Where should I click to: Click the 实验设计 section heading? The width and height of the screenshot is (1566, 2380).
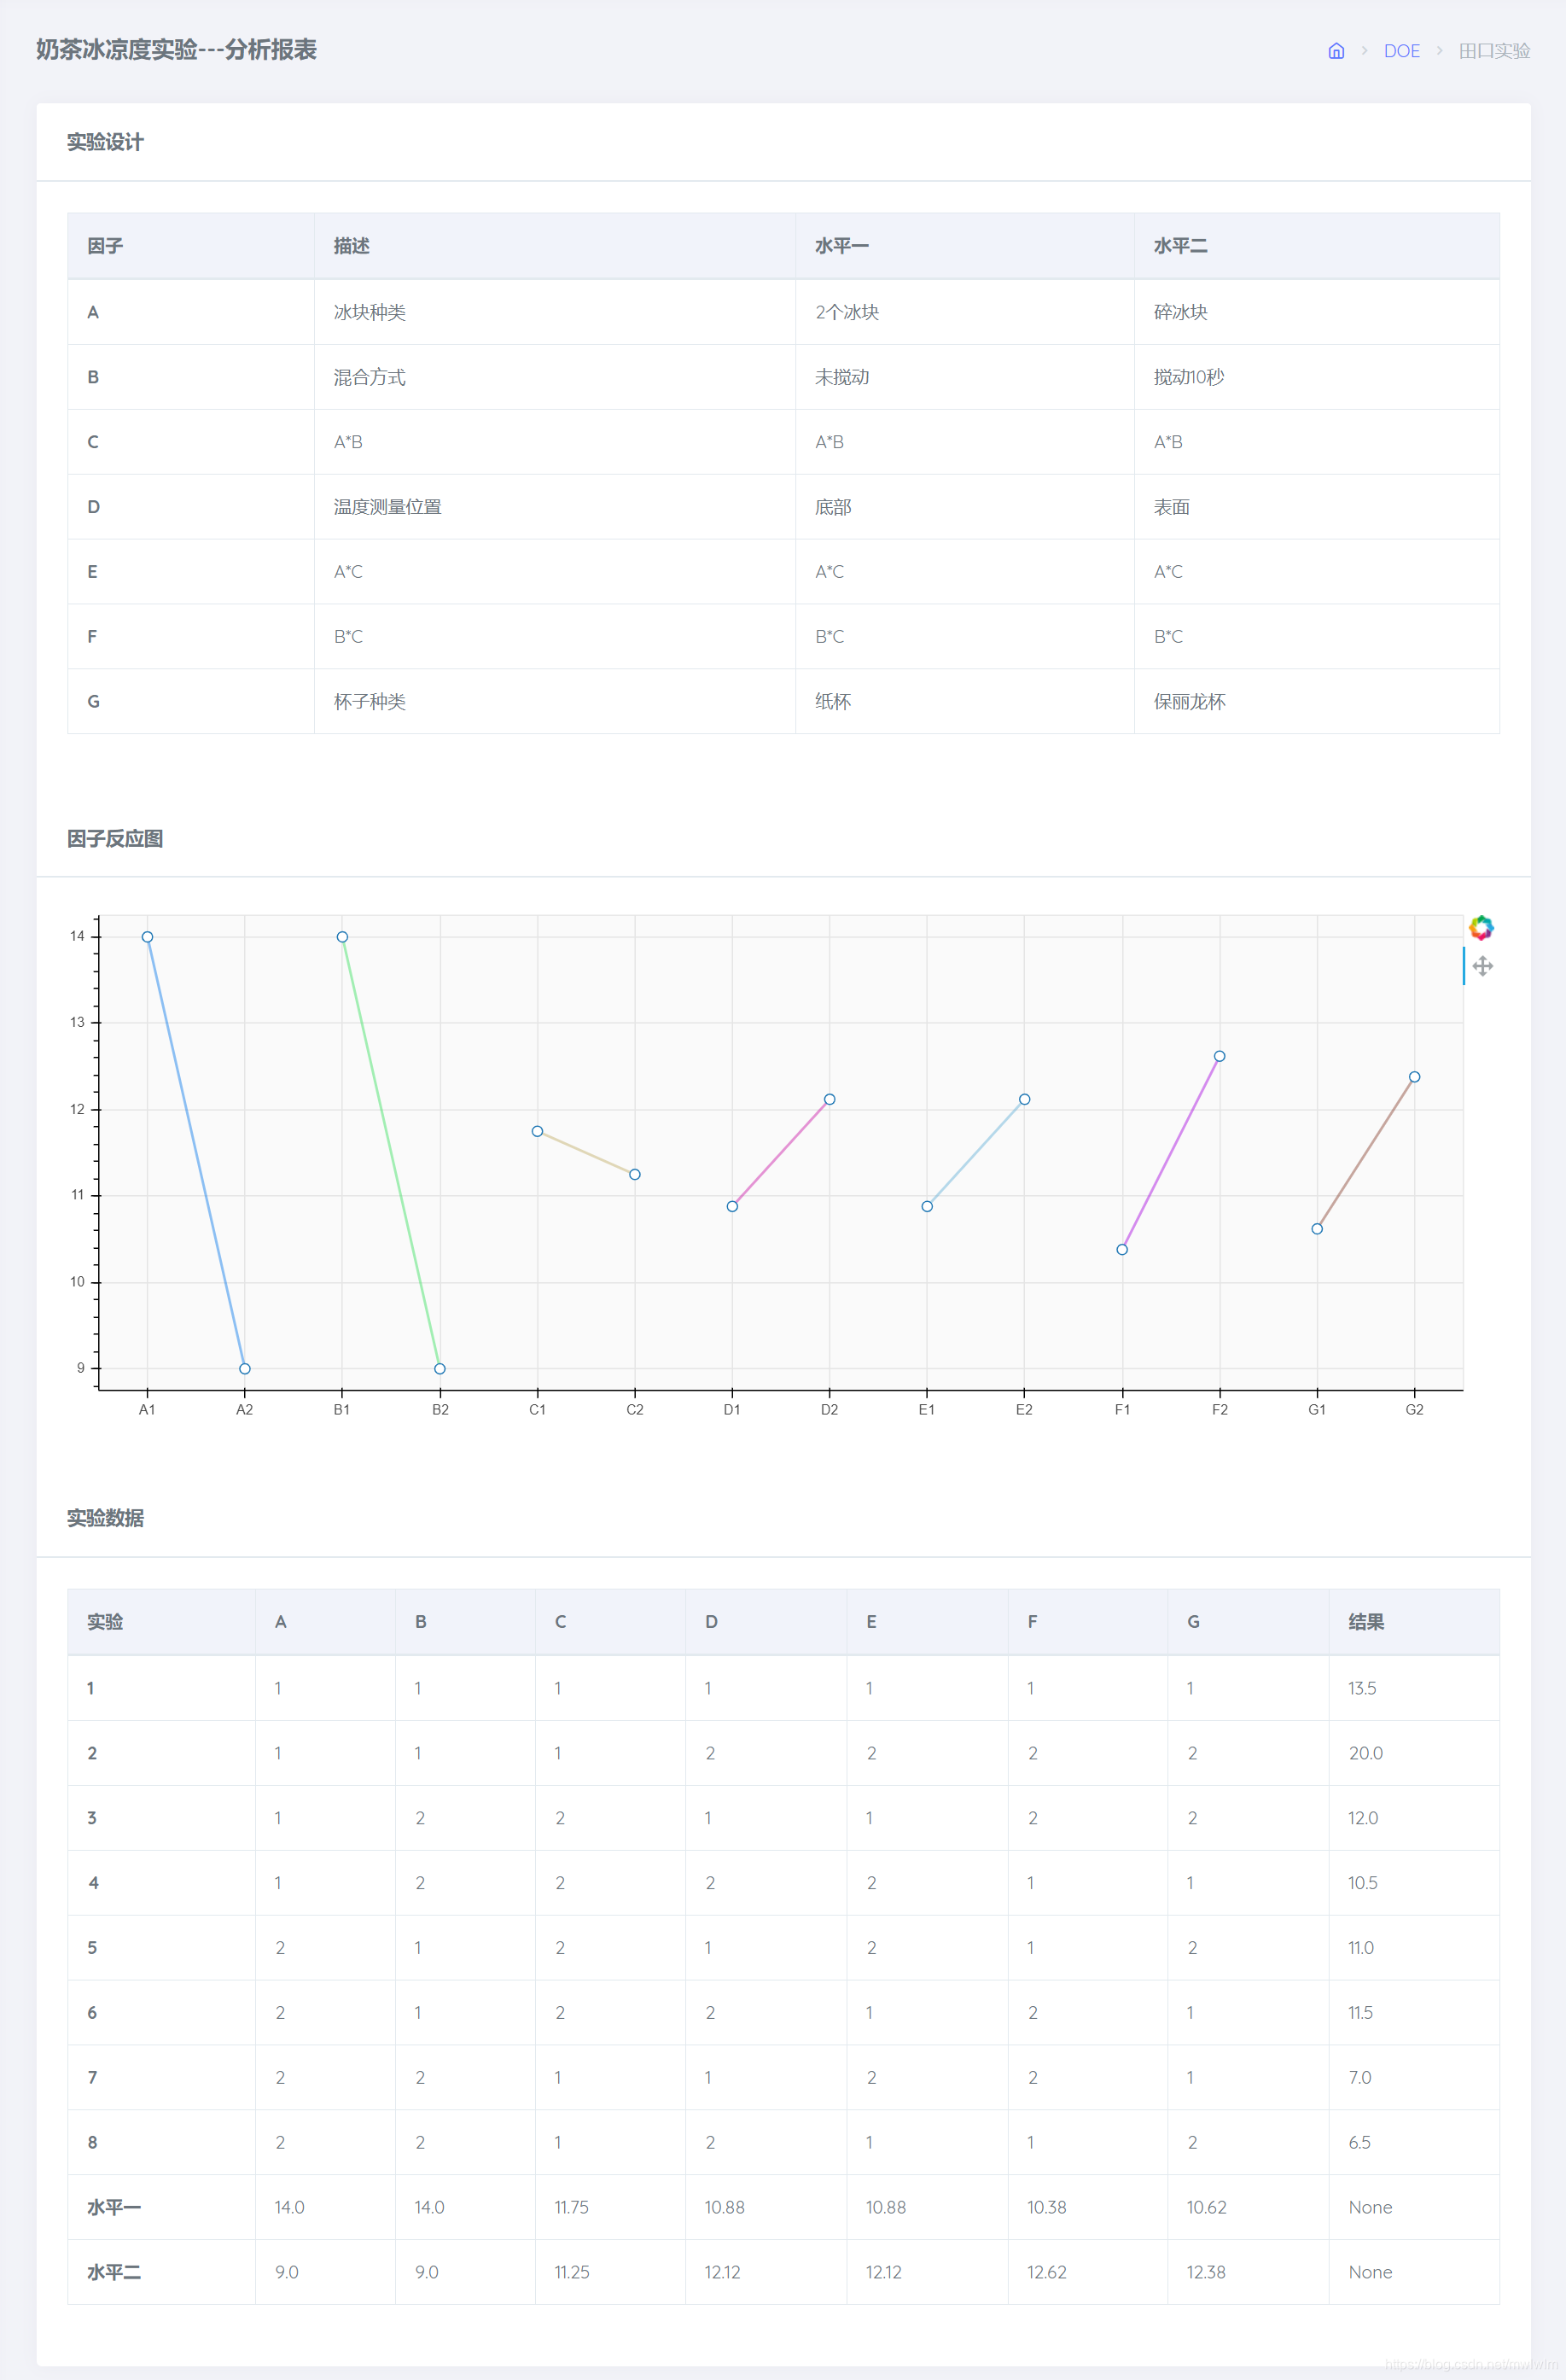(105, 142)
